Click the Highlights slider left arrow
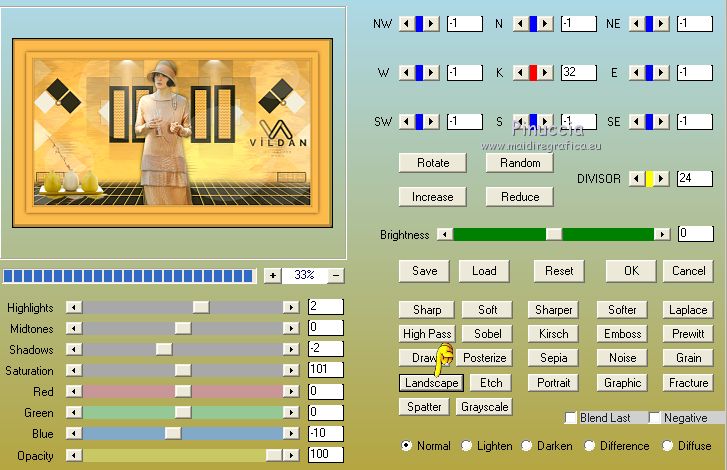This screenshot has height=470, width=727. [x=73, y=307]
